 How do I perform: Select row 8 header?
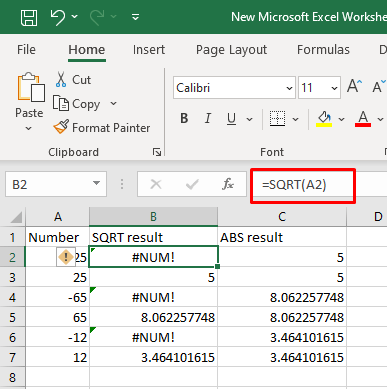tap(12, 377)
